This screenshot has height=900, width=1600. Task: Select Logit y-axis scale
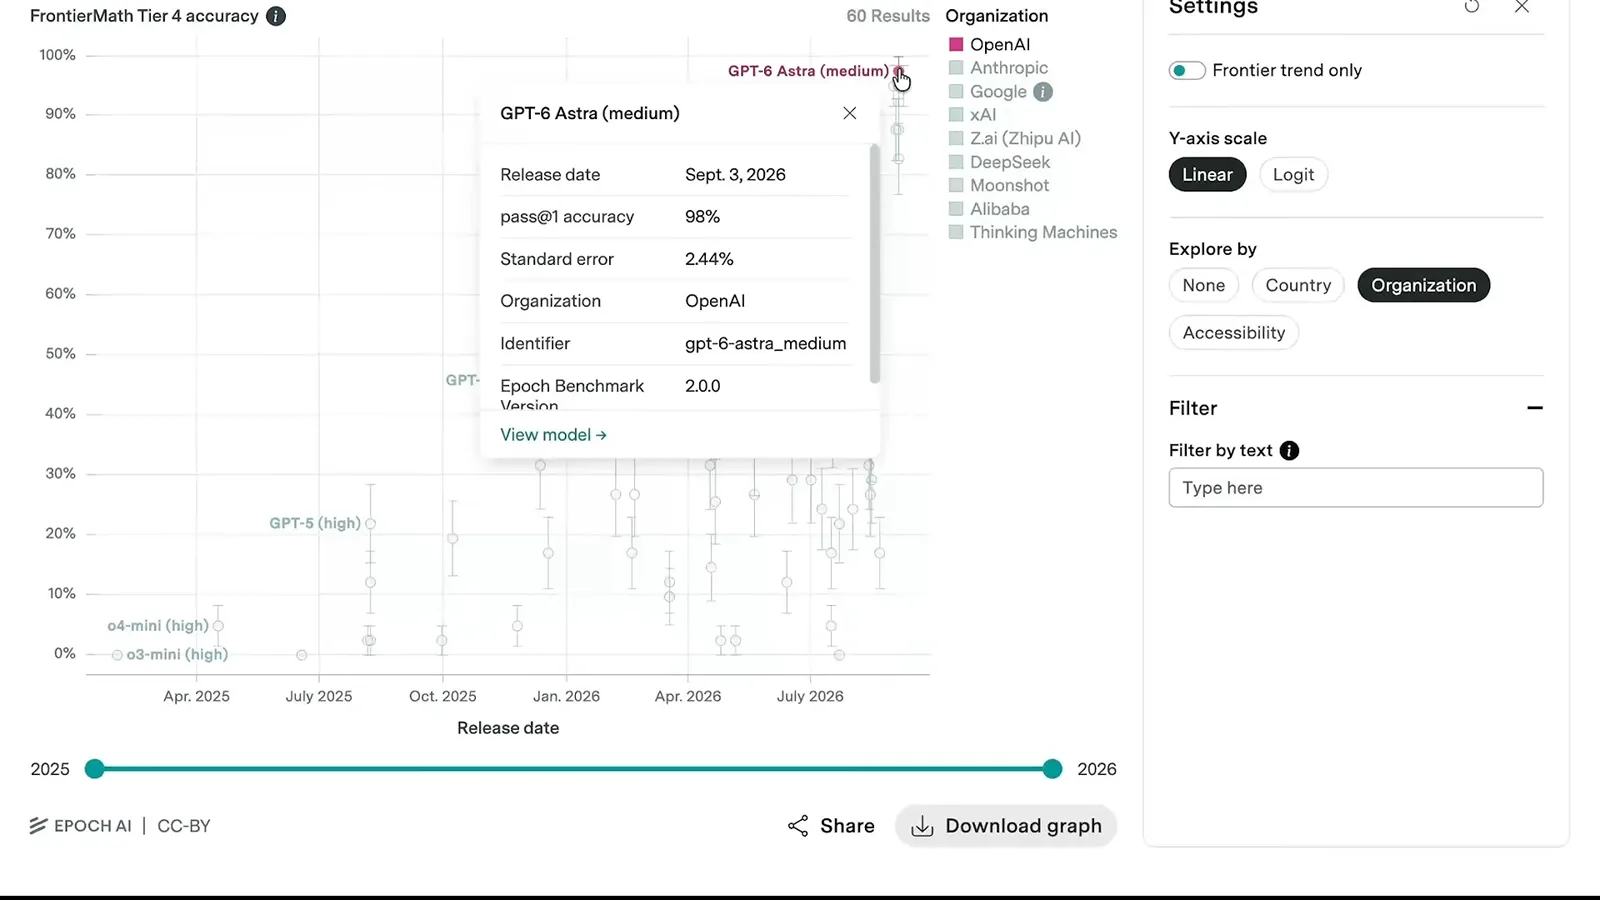1293,175
